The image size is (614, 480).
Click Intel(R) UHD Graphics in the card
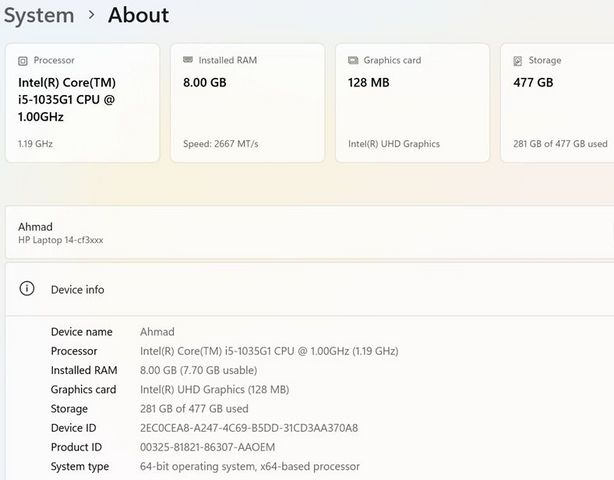[x=394, y=144]
